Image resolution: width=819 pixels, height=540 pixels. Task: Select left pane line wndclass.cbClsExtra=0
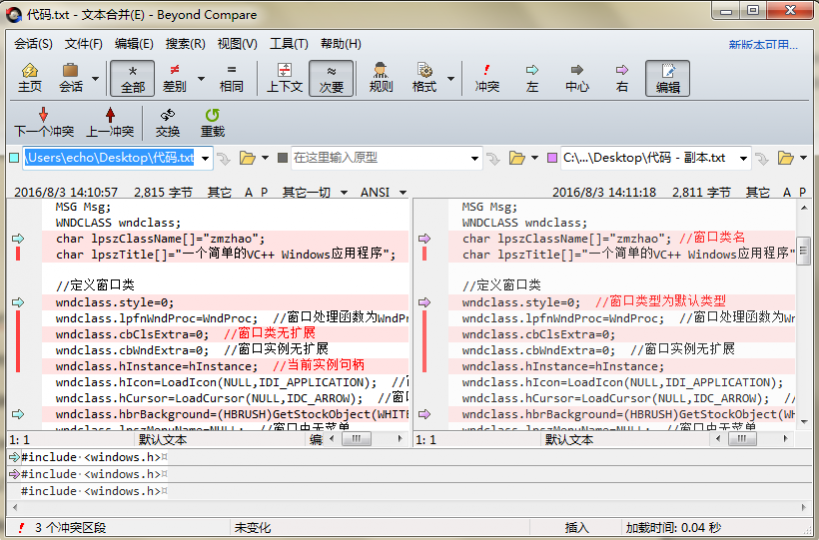(225, 334)
